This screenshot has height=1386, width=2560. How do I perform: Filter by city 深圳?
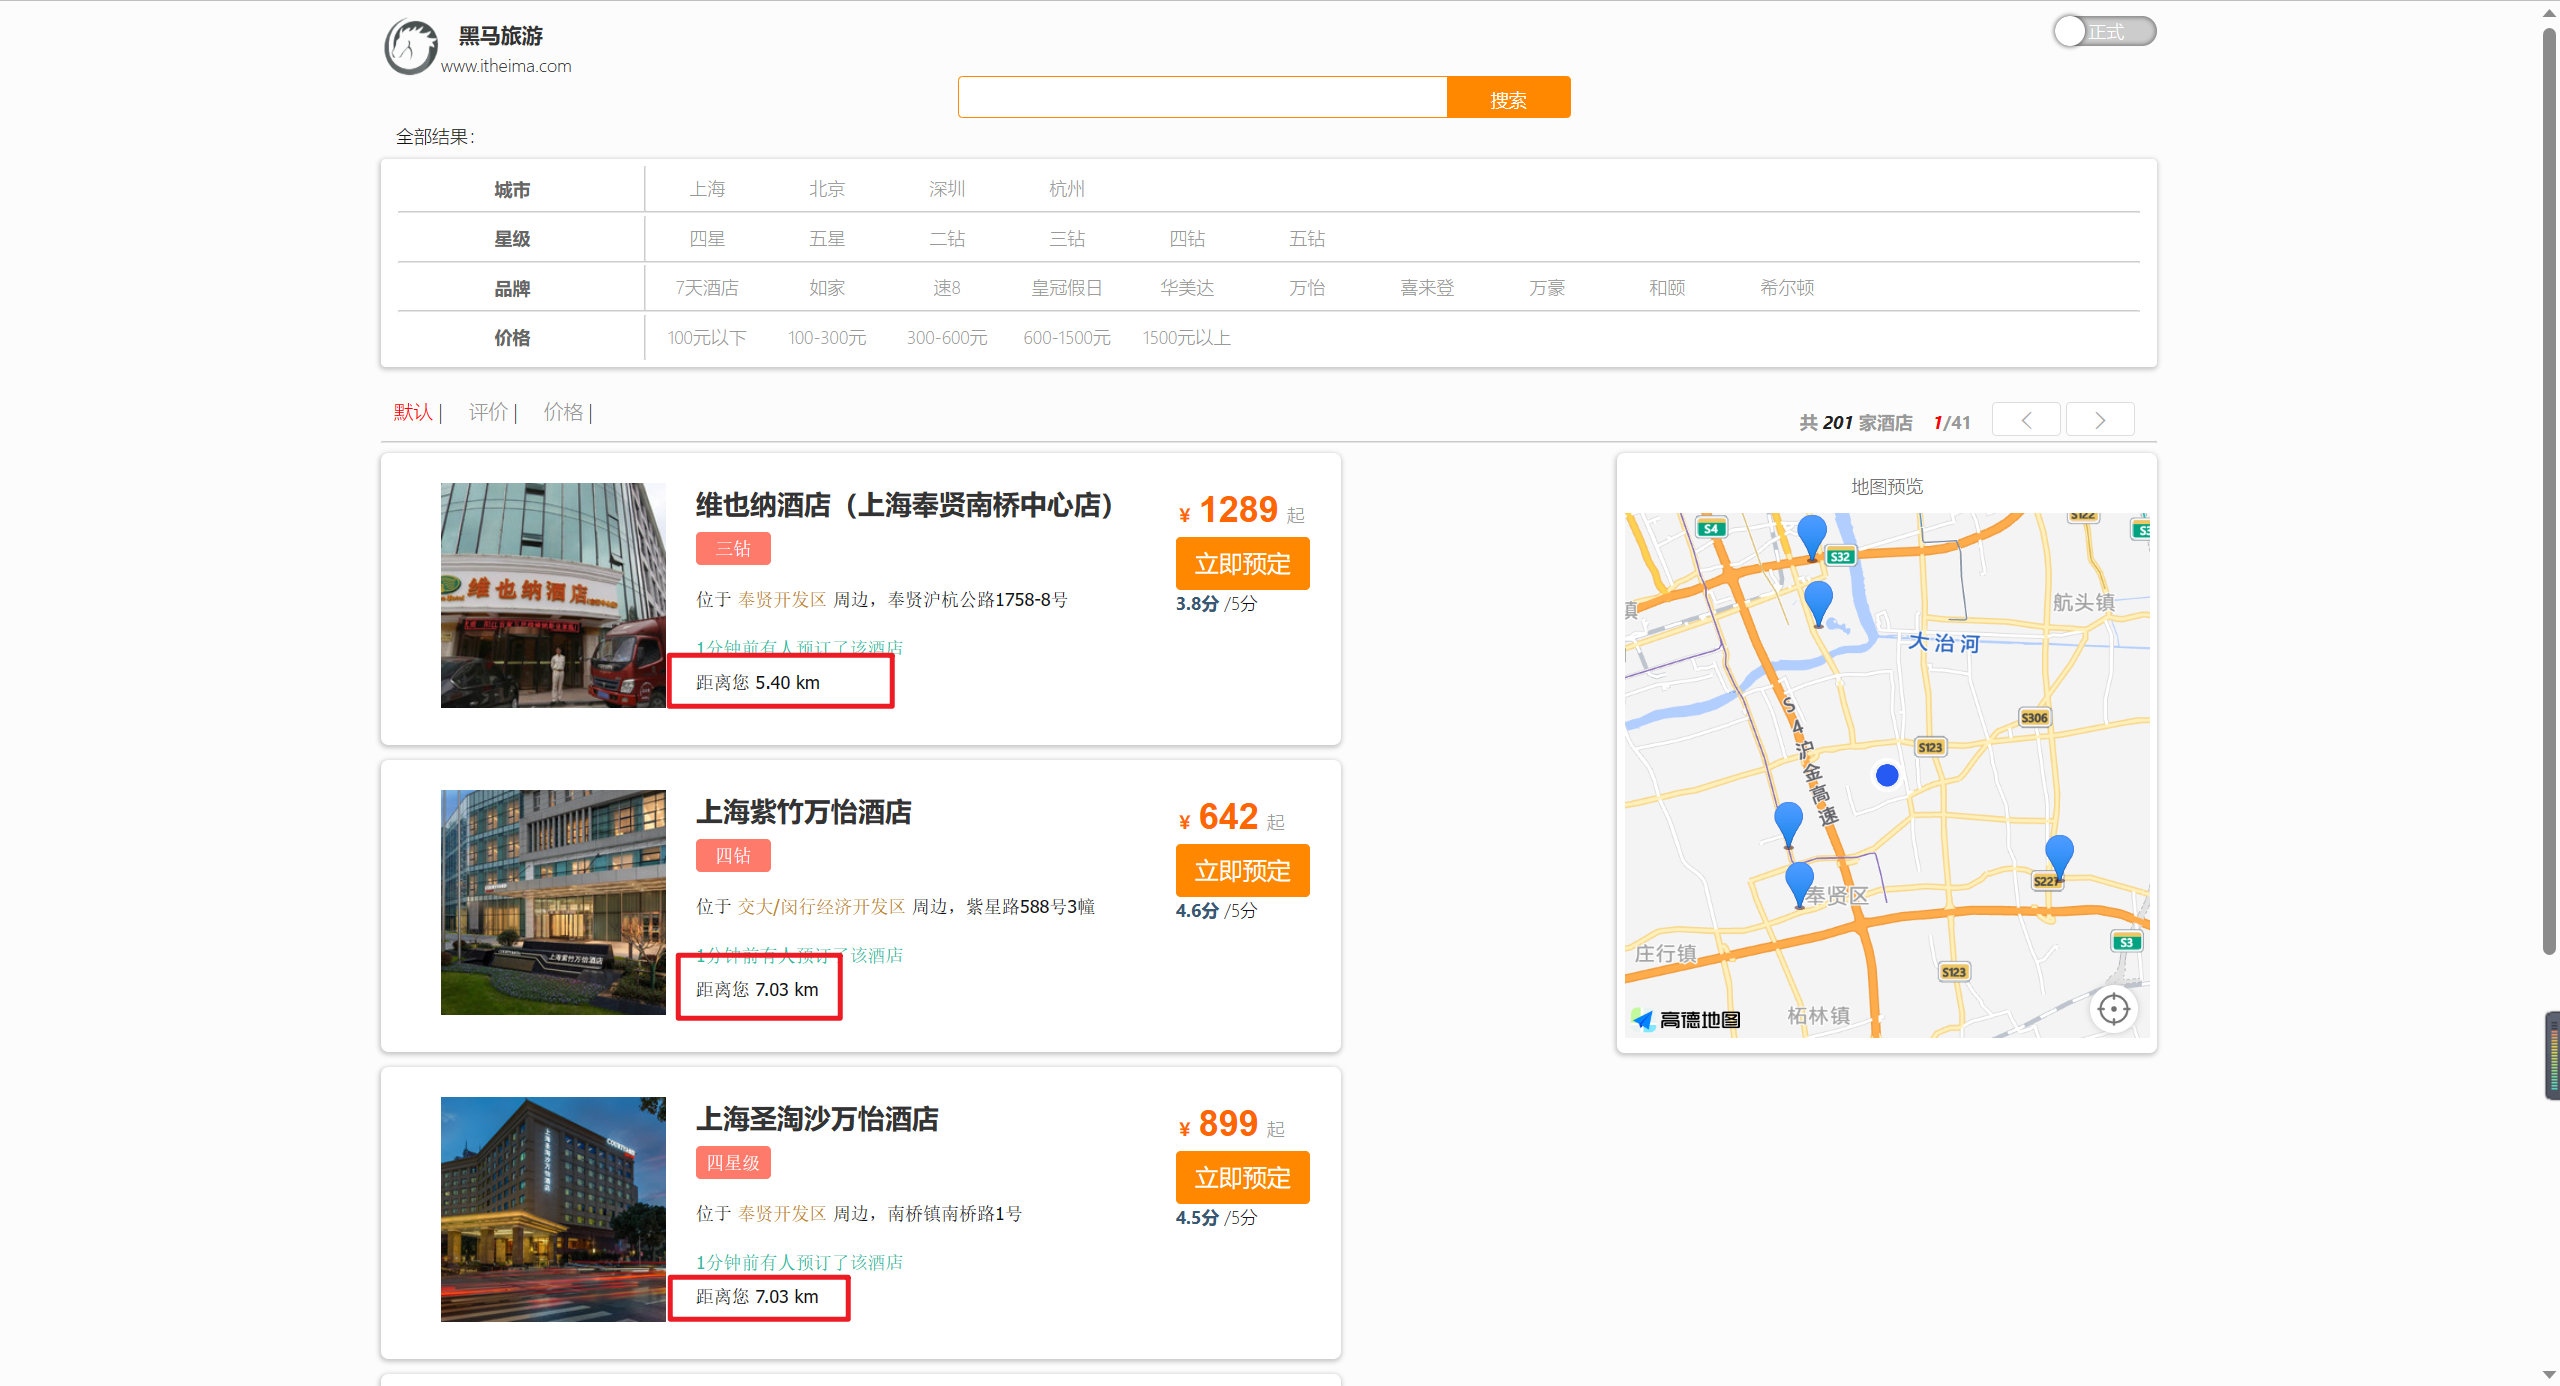coord(947,188)
